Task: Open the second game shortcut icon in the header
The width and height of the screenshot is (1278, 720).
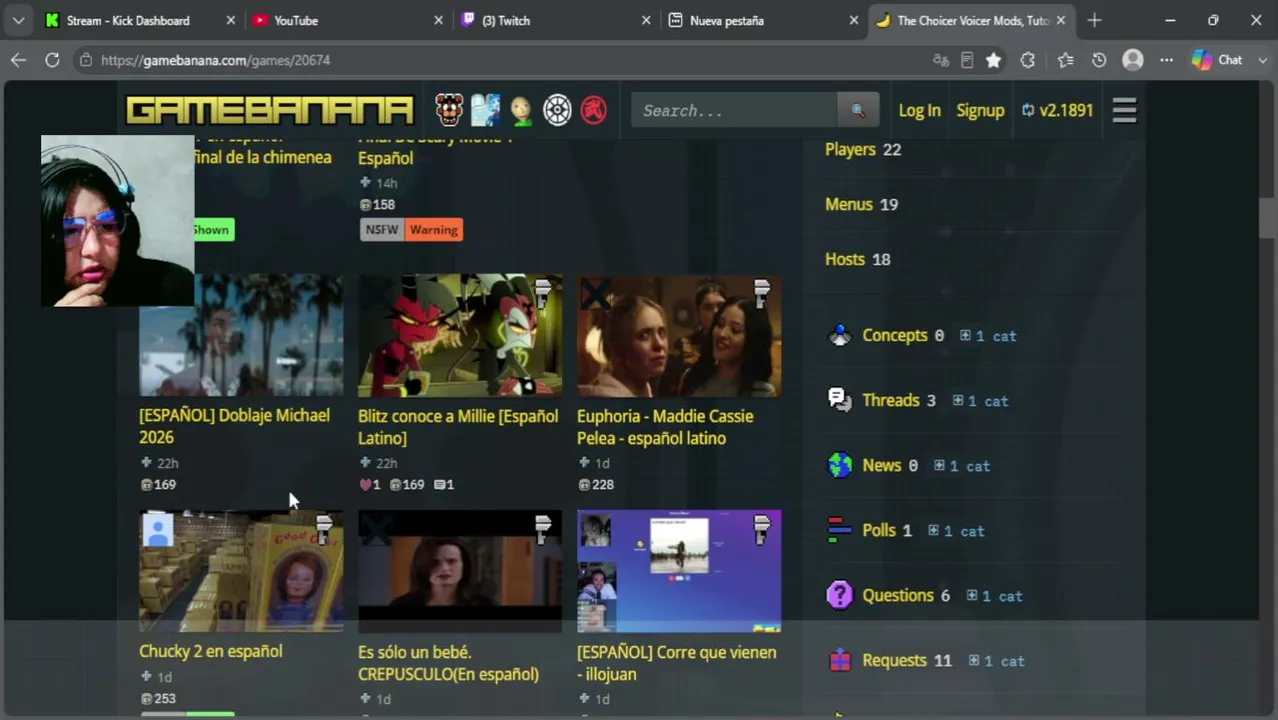Action: [485, 110]
